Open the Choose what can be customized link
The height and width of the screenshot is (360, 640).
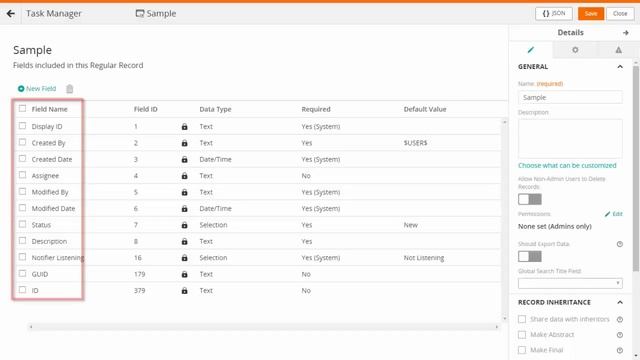[x=567, y=165]
